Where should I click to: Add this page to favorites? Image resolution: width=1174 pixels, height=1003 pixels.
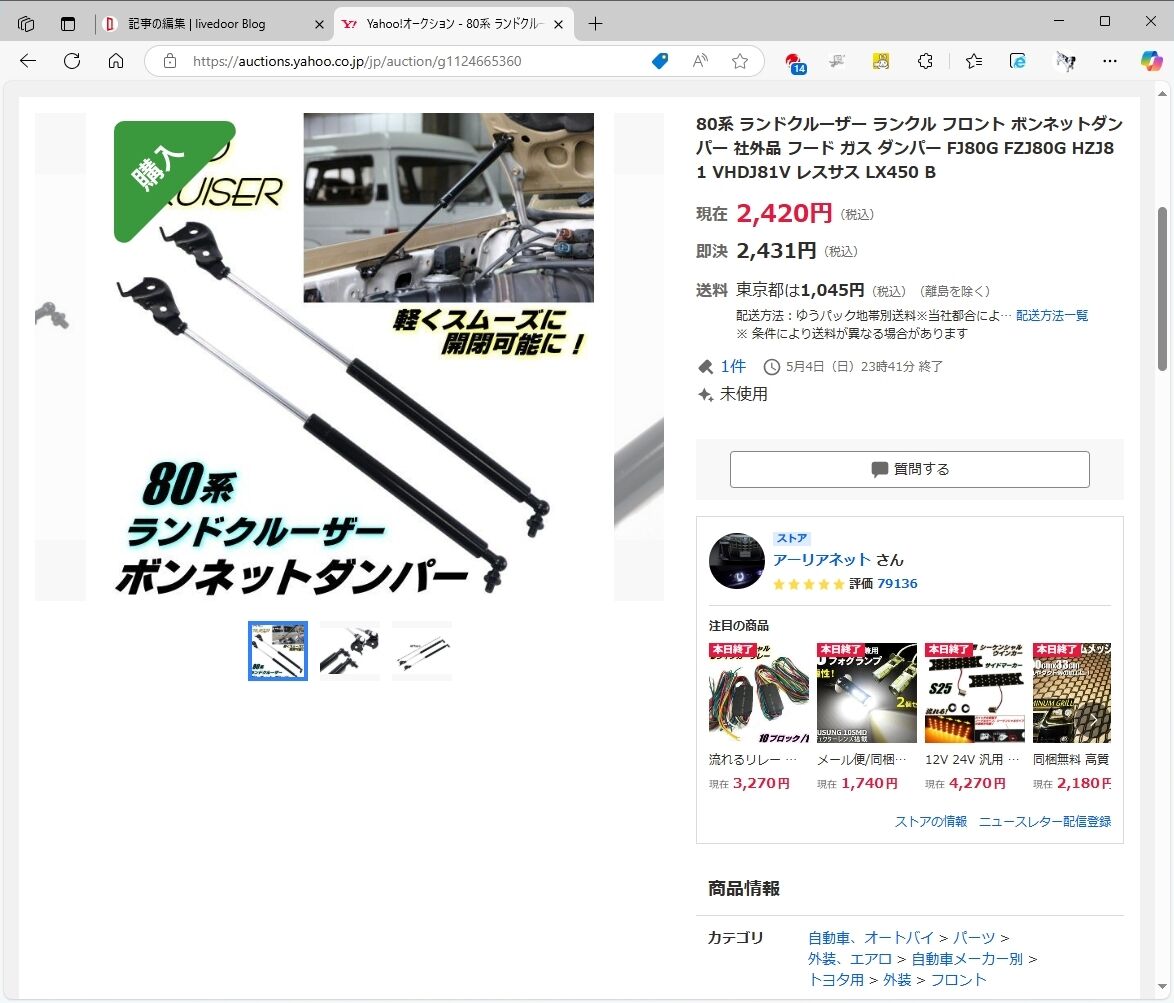coord(740,61)
